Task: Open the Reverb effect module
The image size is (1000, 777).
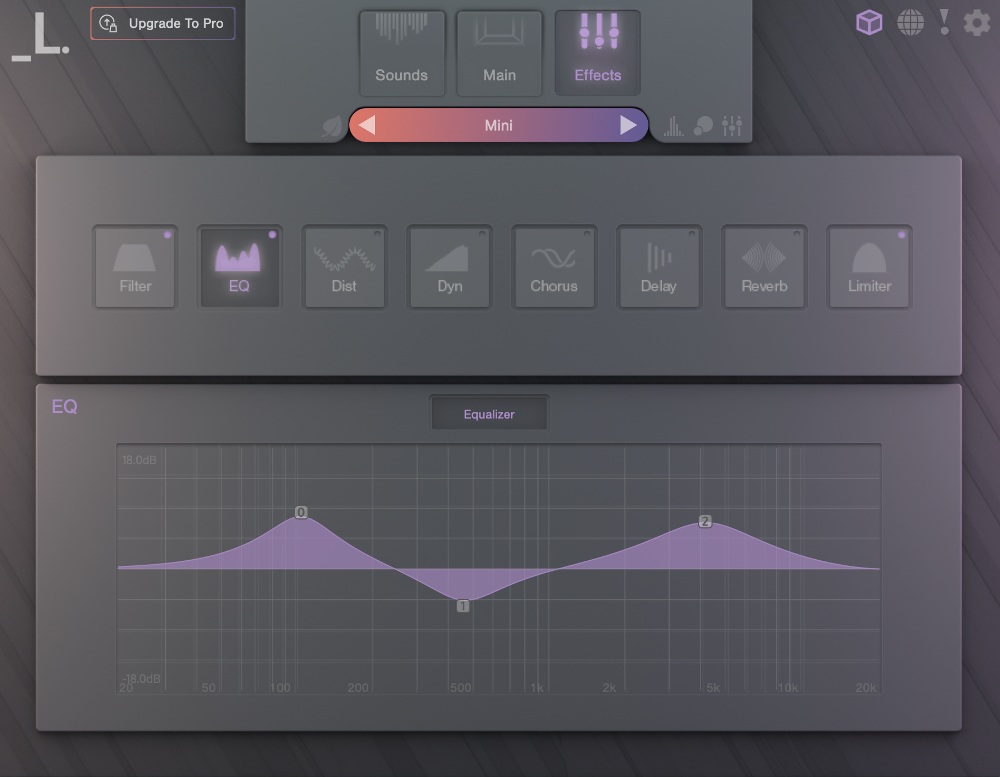Action: point(764,266)
